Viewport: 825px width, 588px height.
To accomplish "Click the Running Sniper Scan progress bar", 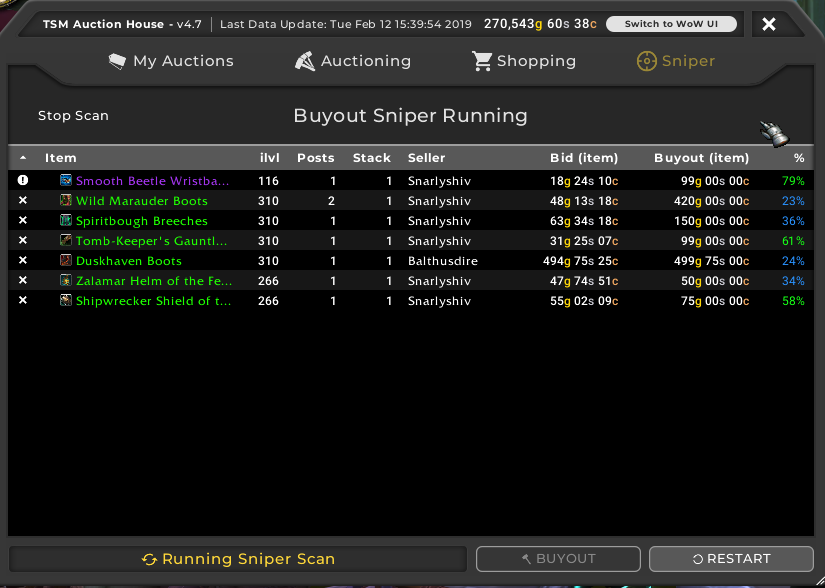I will pos(238,559).
